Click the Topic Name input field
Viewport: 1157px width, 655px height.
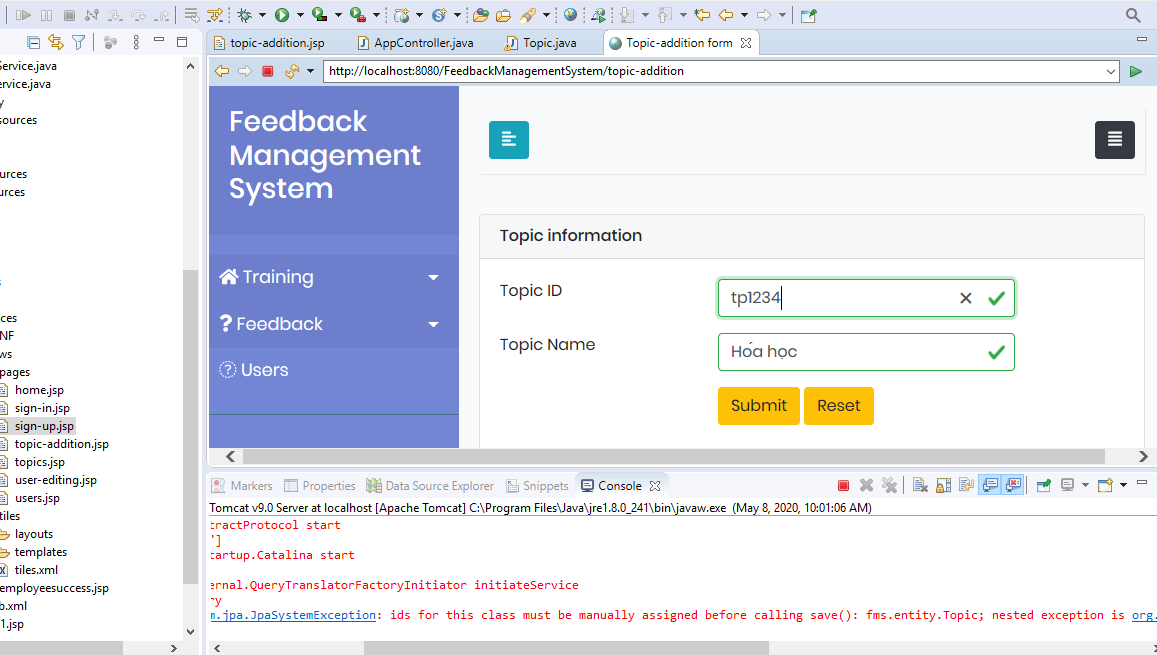point(850,352)
